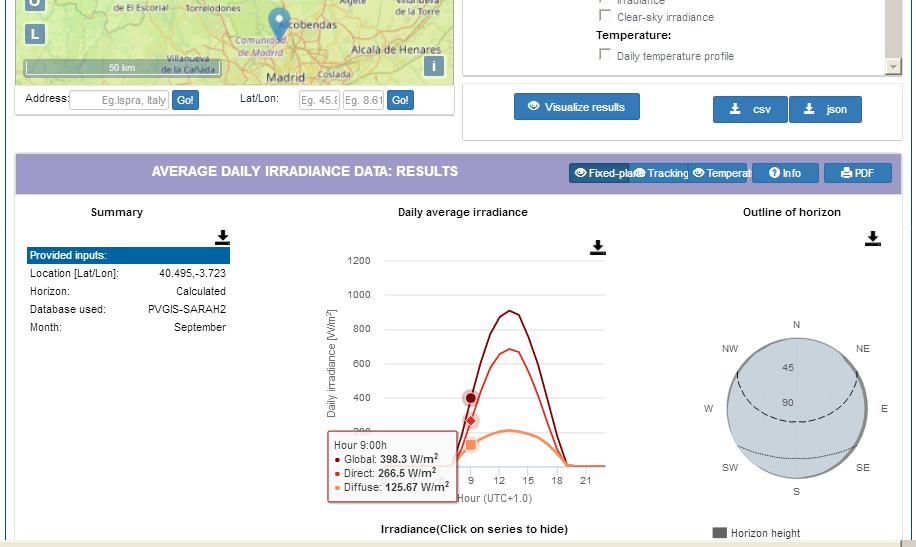Click the options panel scrollbar down arrow
Image resolution: width=916 pixels, height=547 pixels.
(x=893, y=67)
